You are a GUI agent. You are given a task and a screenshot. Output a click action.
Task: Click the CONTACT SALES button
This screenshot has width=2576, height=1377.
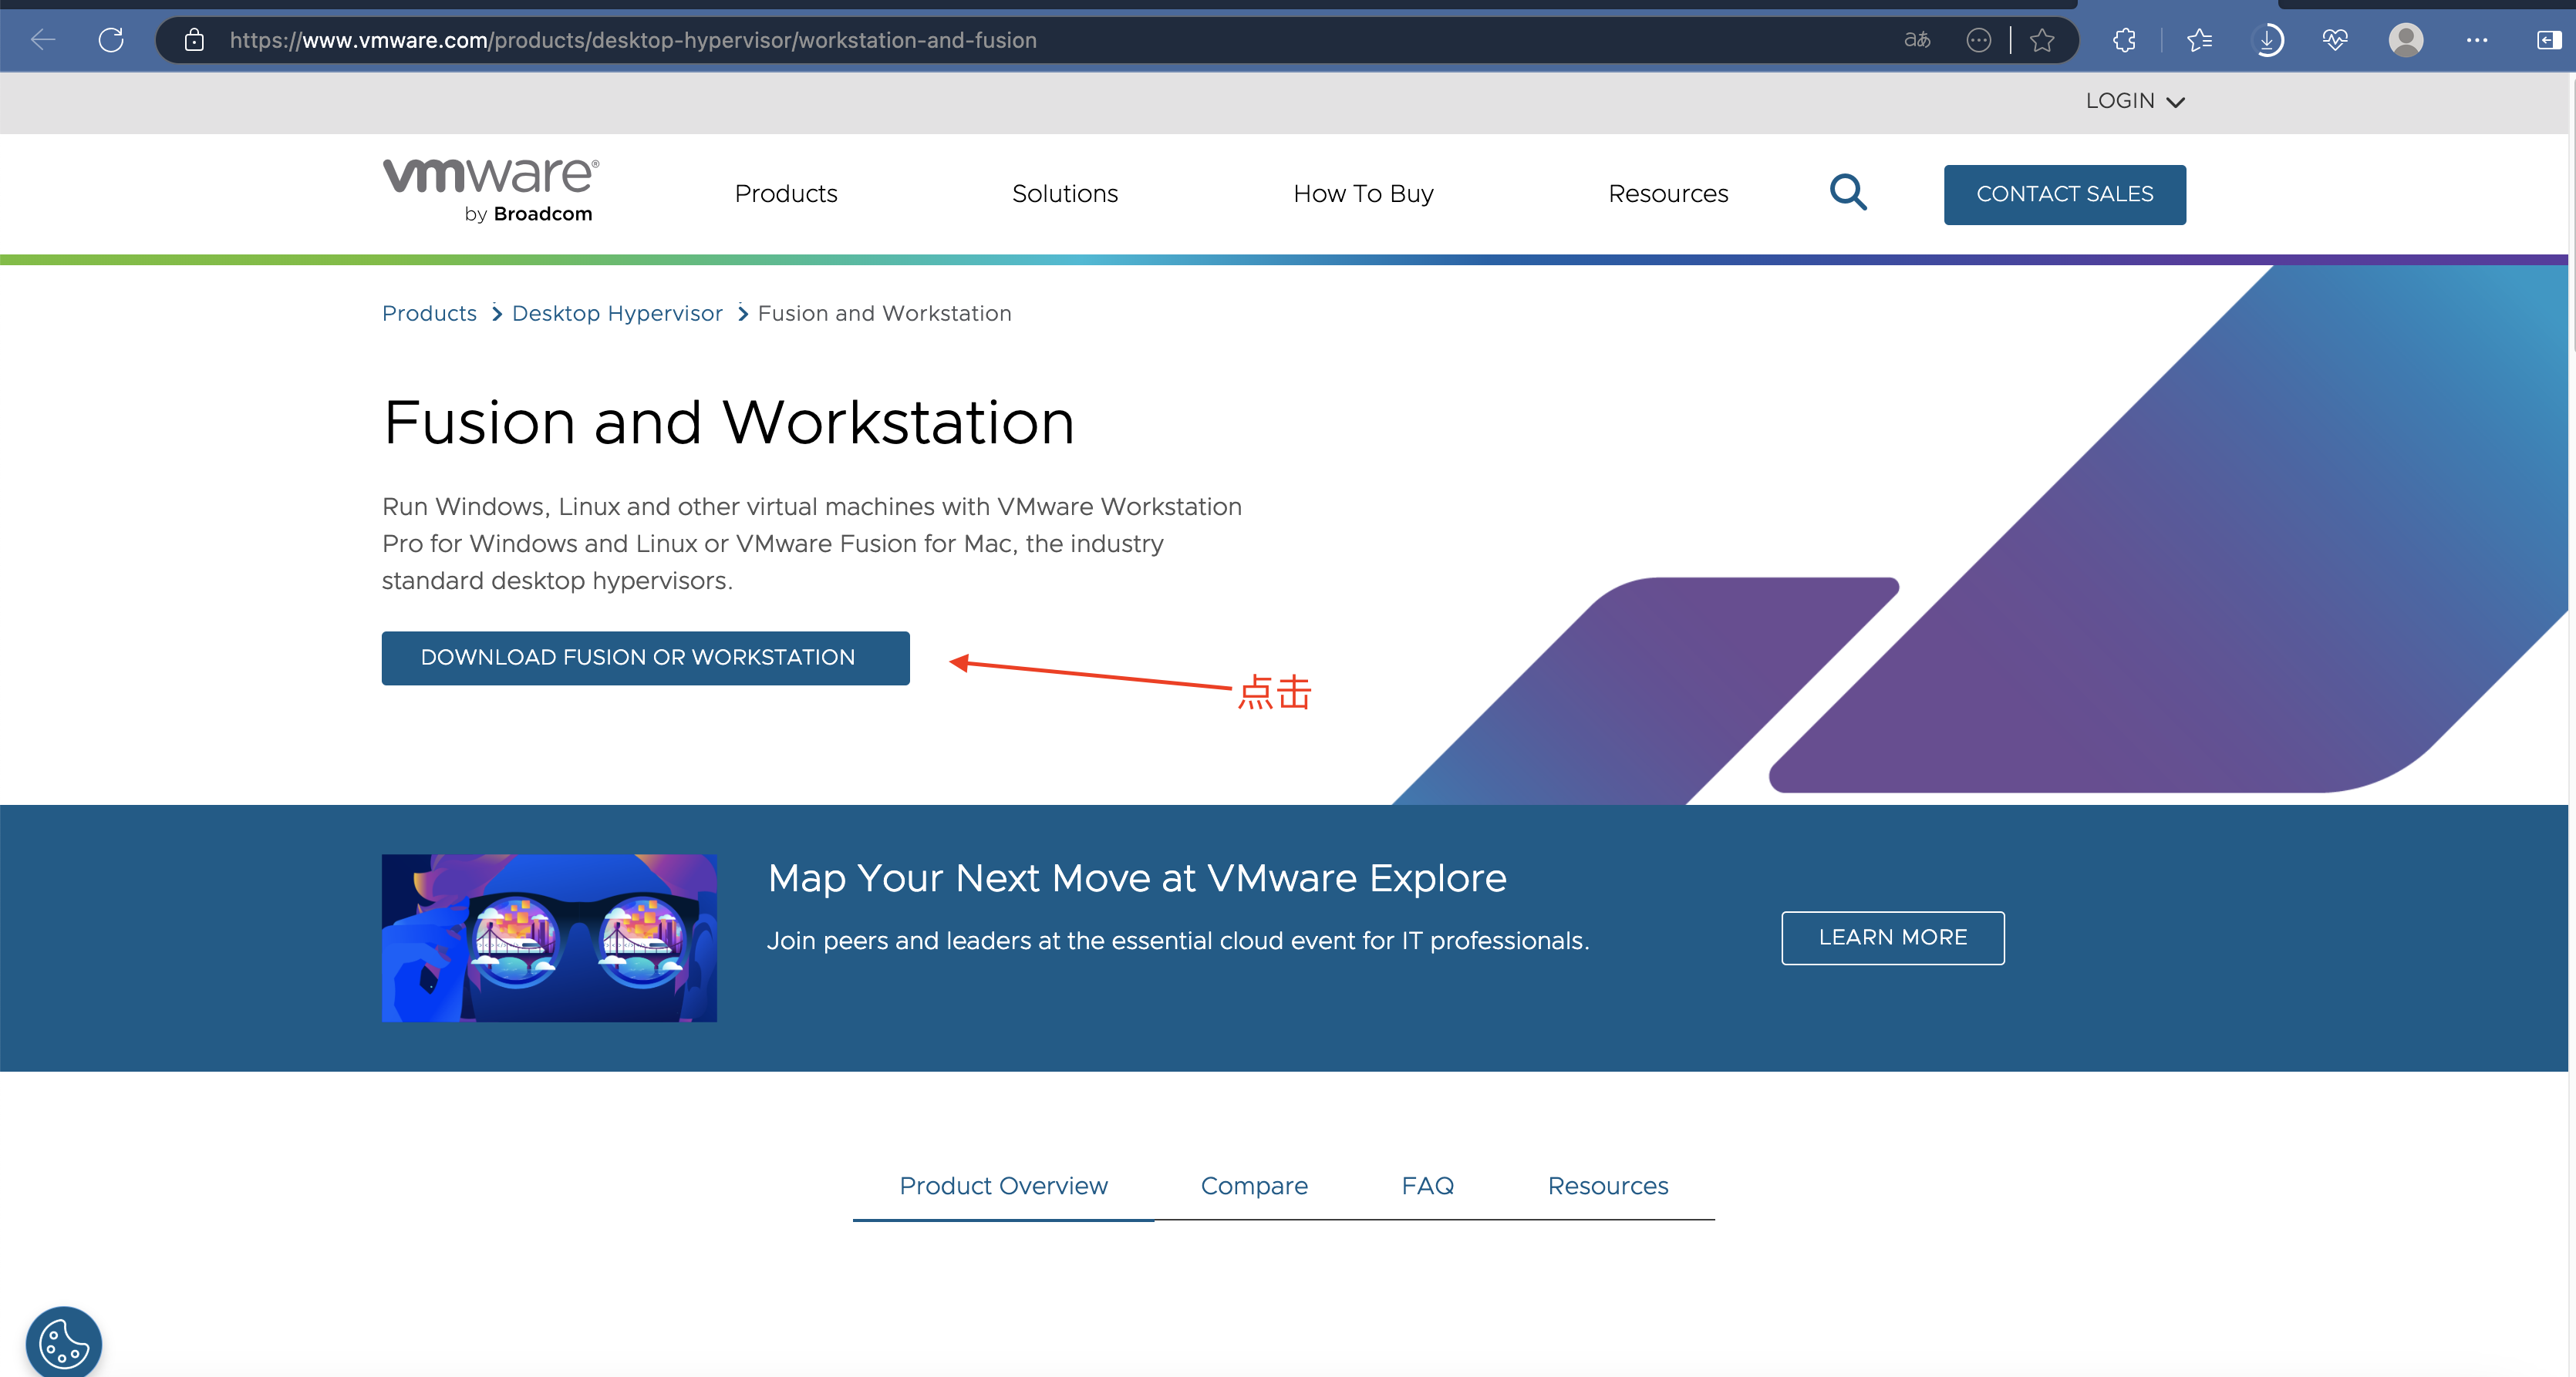[x=2064, y=194]
